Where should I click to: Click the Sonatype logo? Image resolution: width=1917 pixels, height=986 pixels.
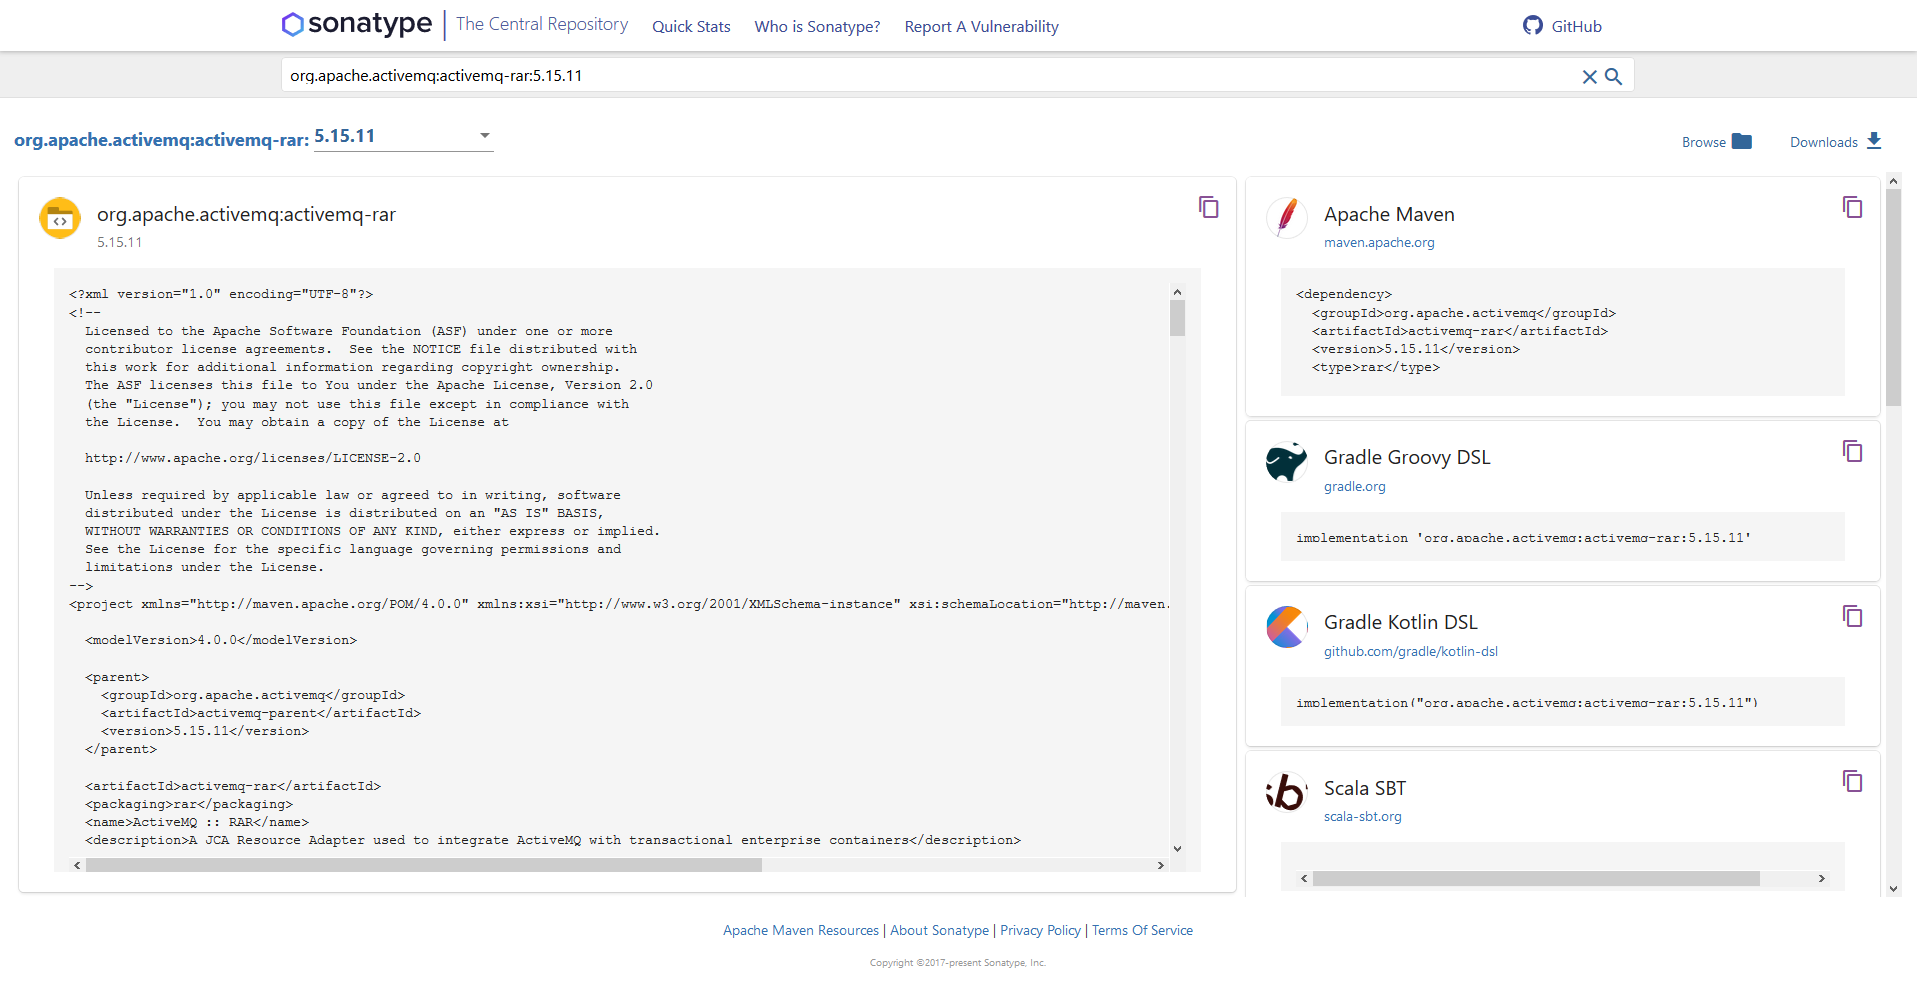(357, 24)
